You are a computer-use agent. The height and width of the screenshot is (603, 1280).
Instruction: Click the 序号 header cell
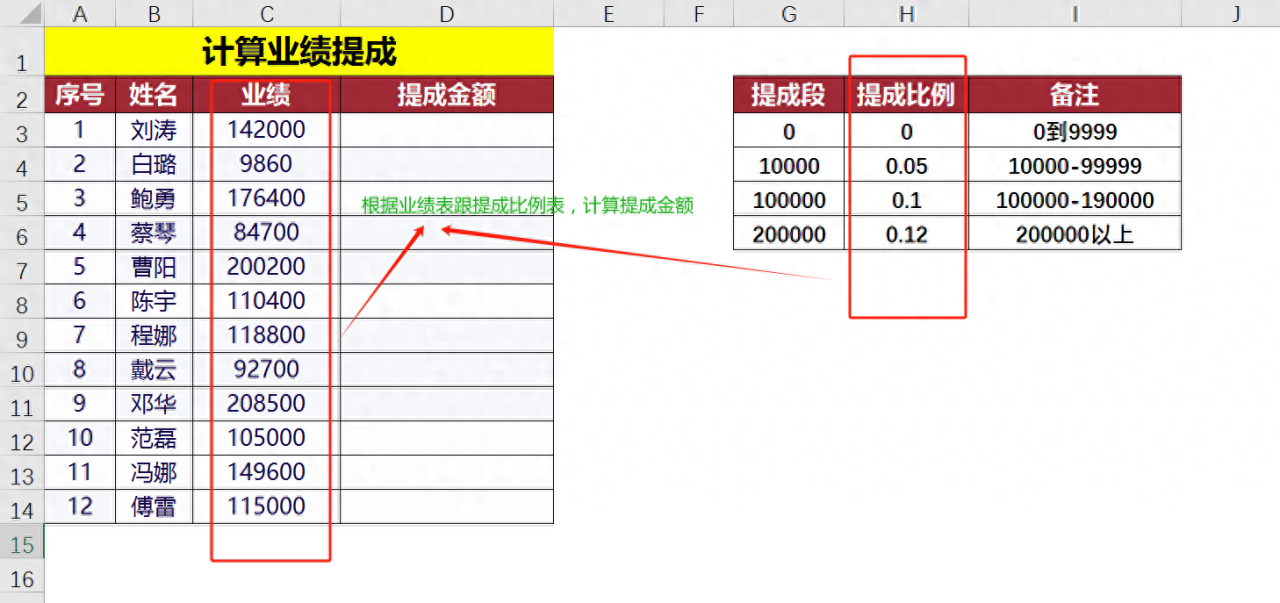point(80,95)
